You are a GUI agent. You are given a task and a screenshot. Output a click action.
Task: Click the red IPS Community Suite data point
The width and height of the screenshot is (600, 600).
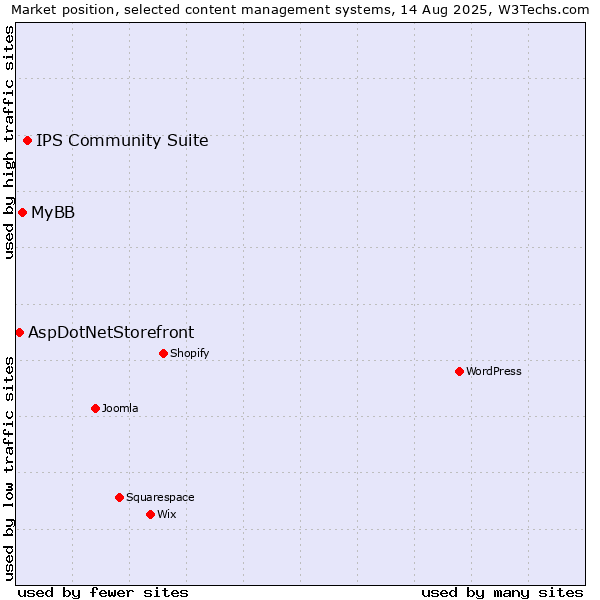tap(27, 140)
